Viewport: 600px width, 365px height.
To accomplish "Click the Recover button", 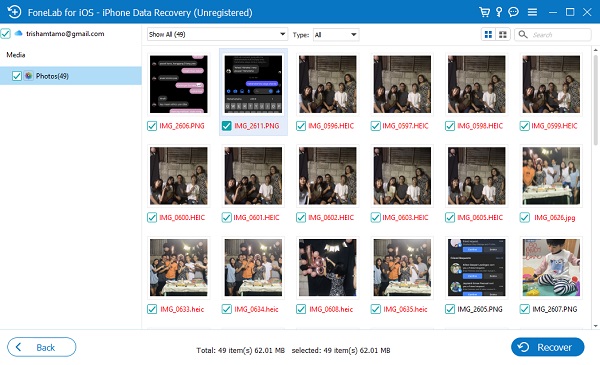I will (547, 347).
